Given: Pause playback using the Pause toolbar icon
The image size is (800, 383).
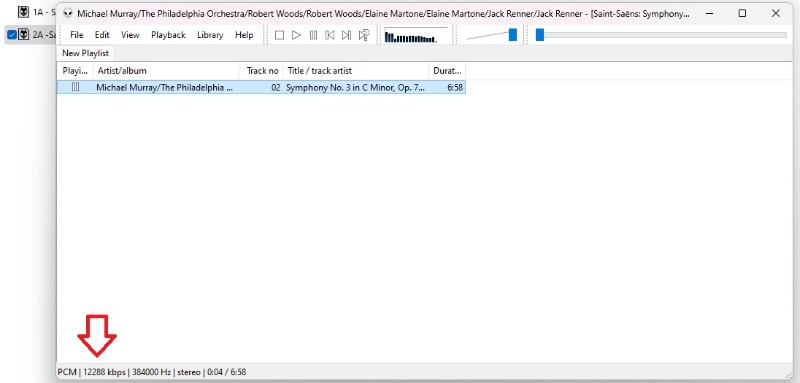Looking at the screenshot, I should [x=313, y=35].
